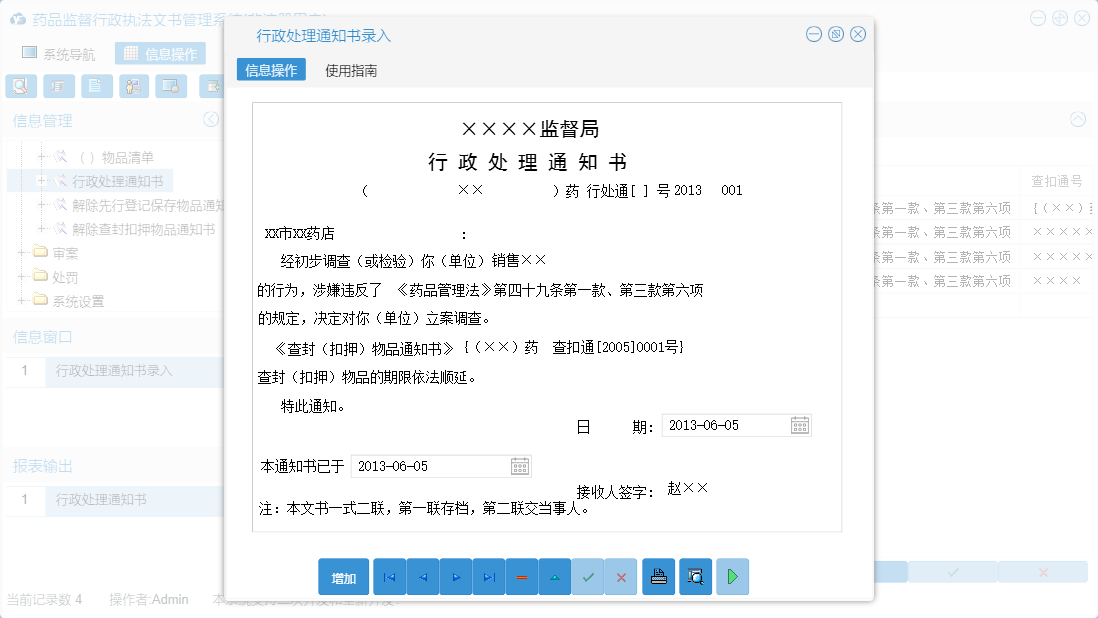Open the print icon on the dialog toolbar
Viewport: 1098px width, 618px height.
pyautogui.click(x=658, y=577)
